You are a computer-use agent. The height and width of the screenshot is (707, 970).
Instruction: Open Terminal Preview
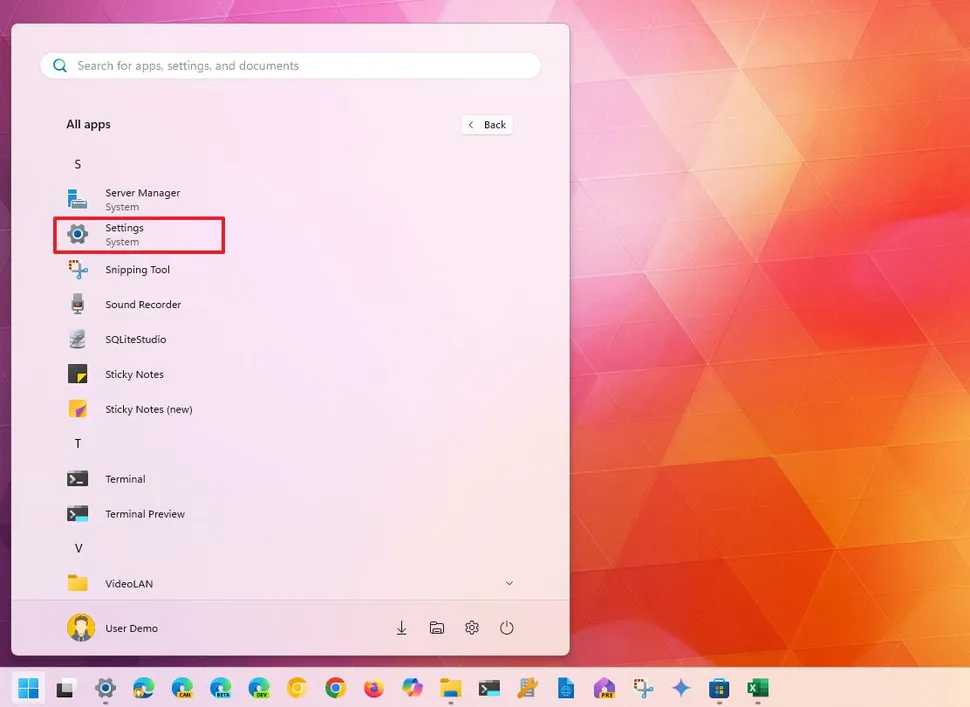[x=144, y=513]
